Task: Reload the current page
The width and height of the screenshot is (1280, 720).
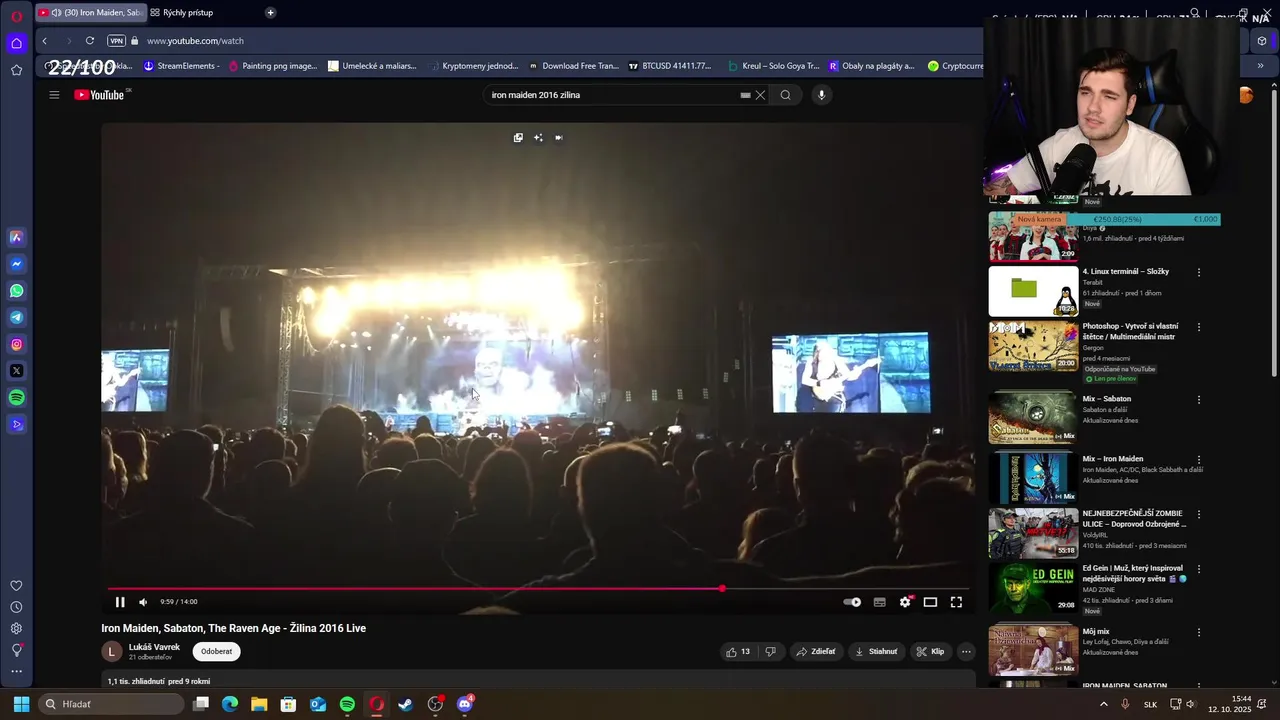Action: click(x=90, y=41)
